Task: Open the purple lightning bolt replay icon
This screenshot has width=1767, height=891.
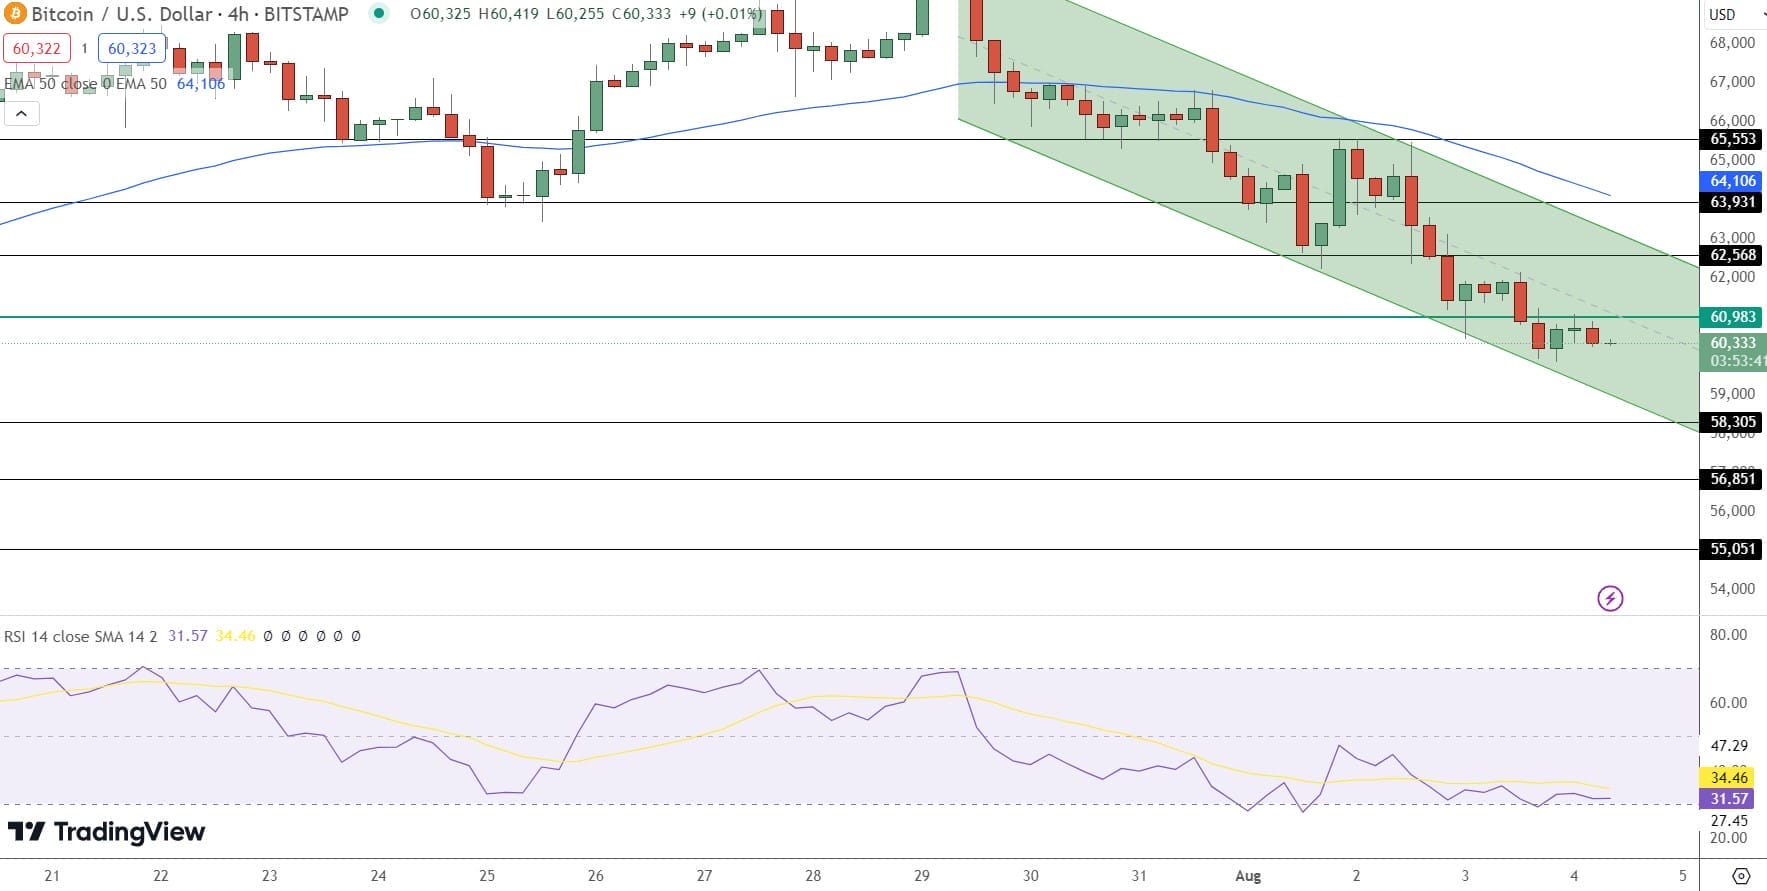Action: (1610, 598)
